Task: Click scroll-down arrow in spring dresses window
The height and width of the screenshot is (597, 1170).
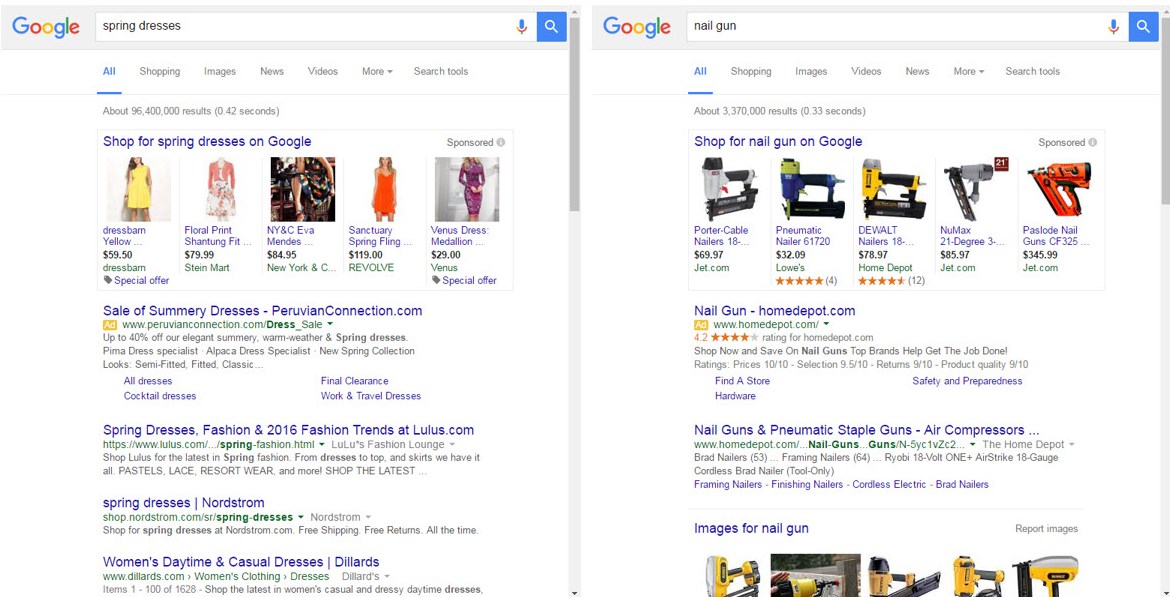Action: pyautogui.click(x=575, y=592)
